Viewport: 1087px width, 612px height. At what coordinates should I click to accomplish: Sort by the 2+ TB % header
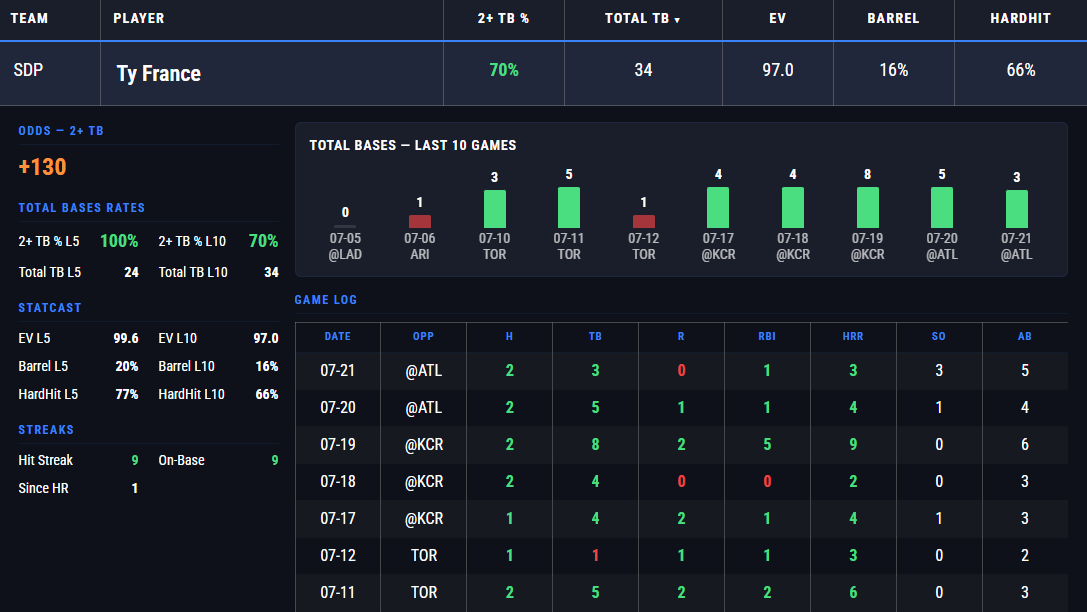[x=503, y=19]
